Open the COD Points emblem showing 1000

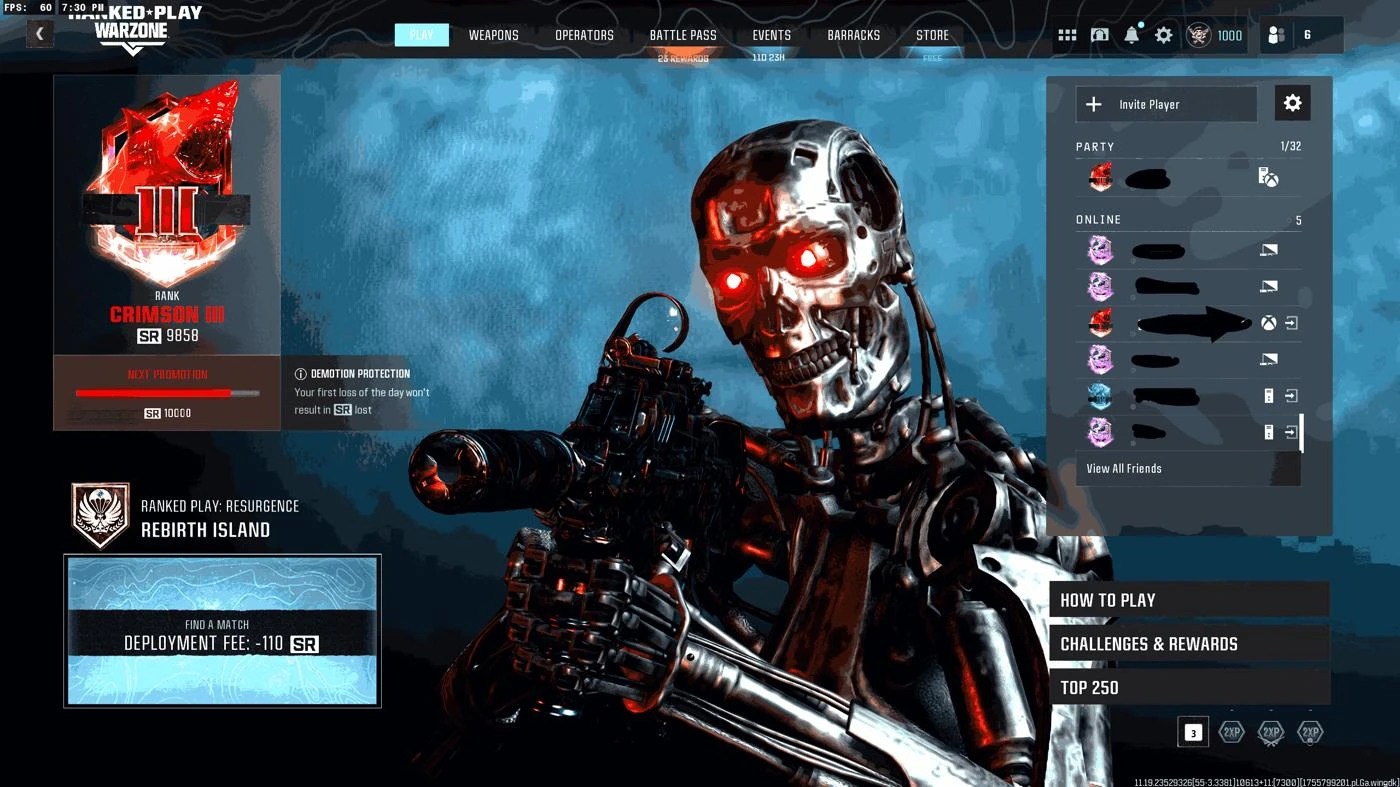1198,35
